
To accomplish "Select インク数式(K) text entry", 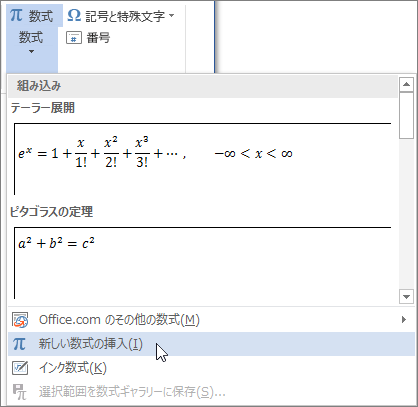I will coord(73,368).
